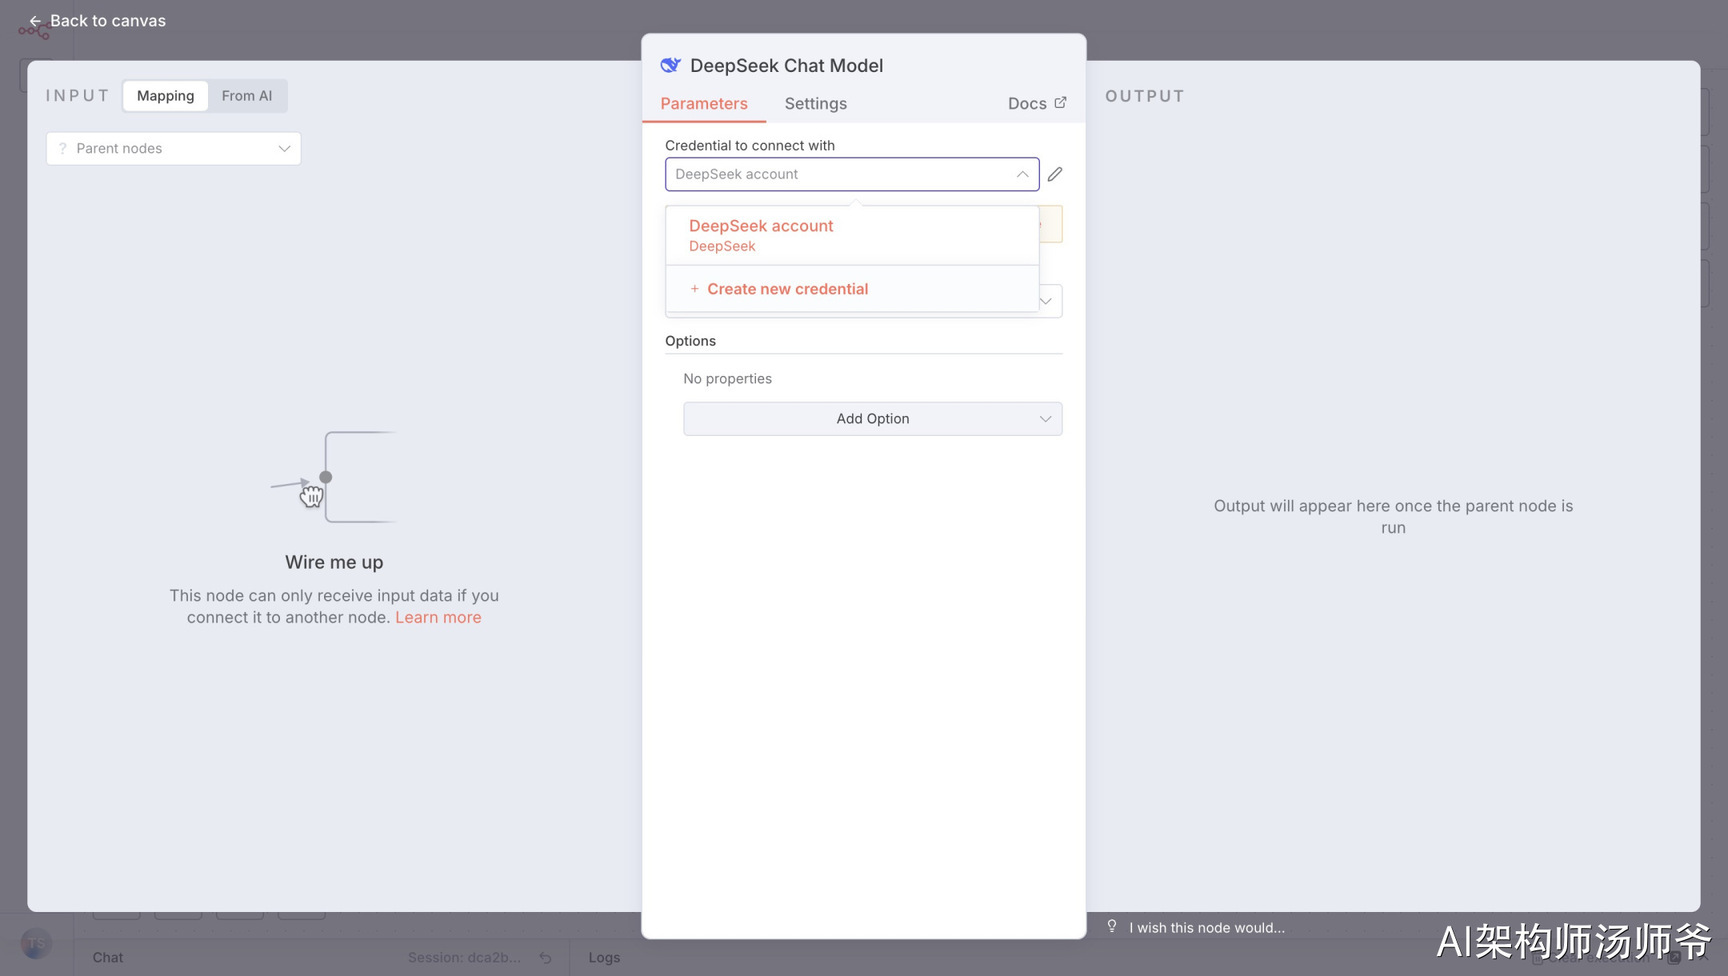Click the lightbulb feedback icon
Screen dimensions: 1728x976
1112,927
